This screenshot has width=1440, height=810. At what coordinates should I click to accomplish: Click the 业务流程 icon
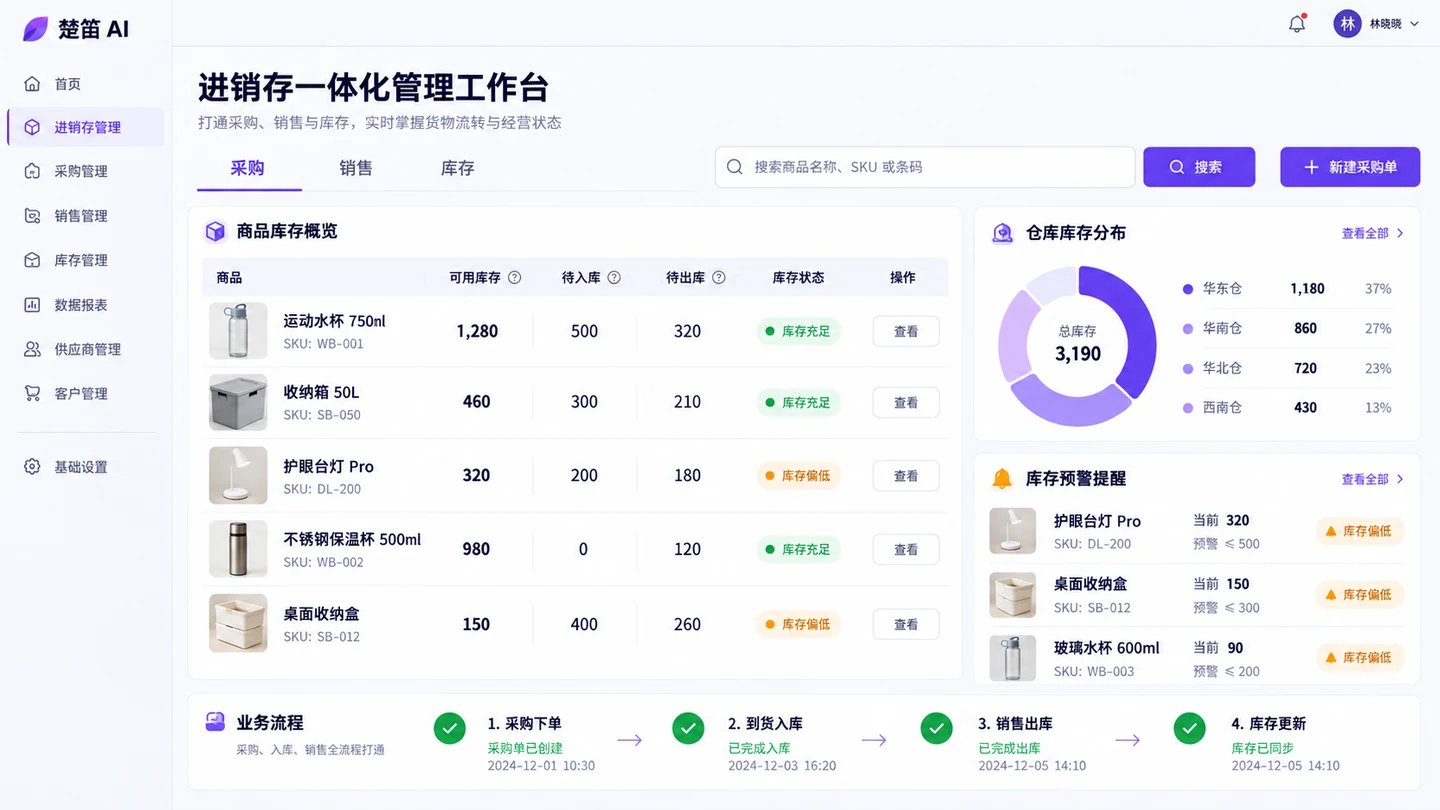click(x=215, y=722)
